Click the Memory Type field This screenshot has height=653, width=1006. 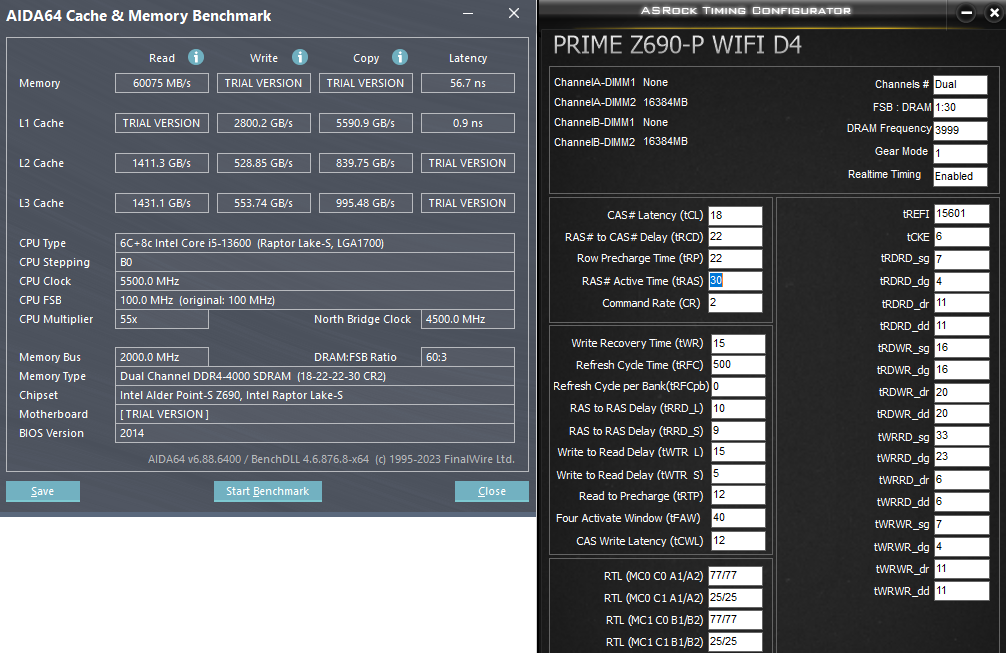tap(315, 376)
